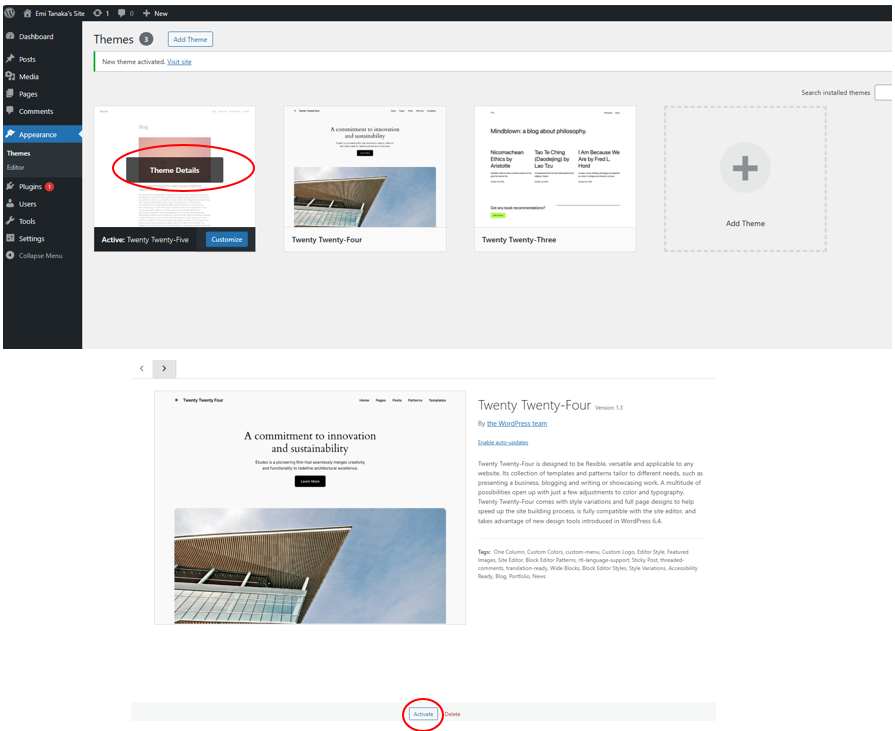Click the Add Theme button near heading
895x731 pixels.
190,39
